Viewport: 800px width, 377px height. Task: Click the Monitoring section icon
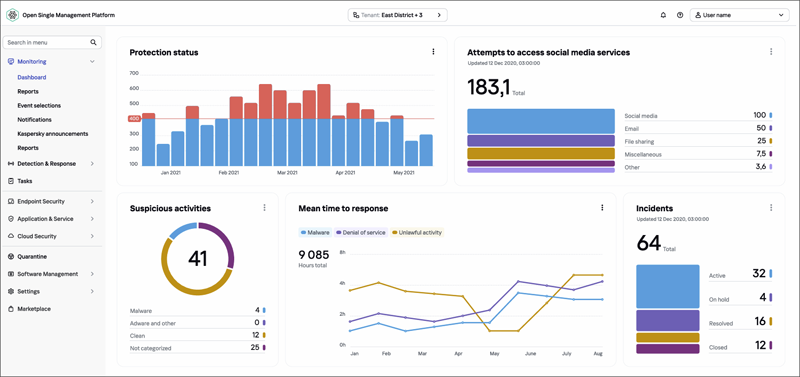[x=11, y=62]
